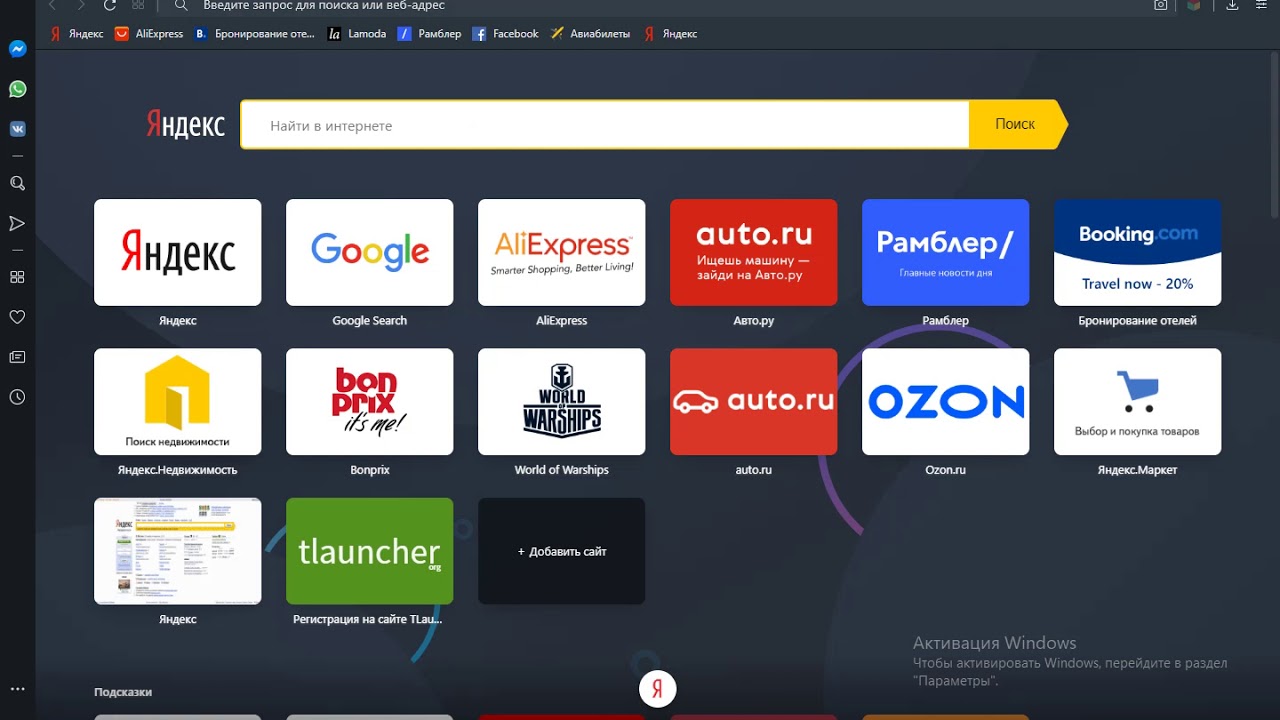
Task: Open the tlauncher speed dial tile
Action: click(370, 551)
